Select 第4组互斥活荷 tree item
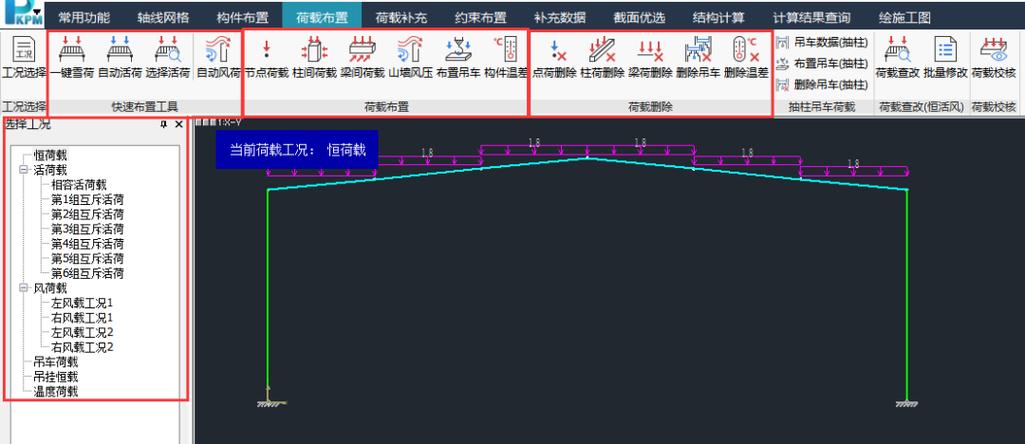The height and width of the screenshot is (444, 1025). pos(88,244)
